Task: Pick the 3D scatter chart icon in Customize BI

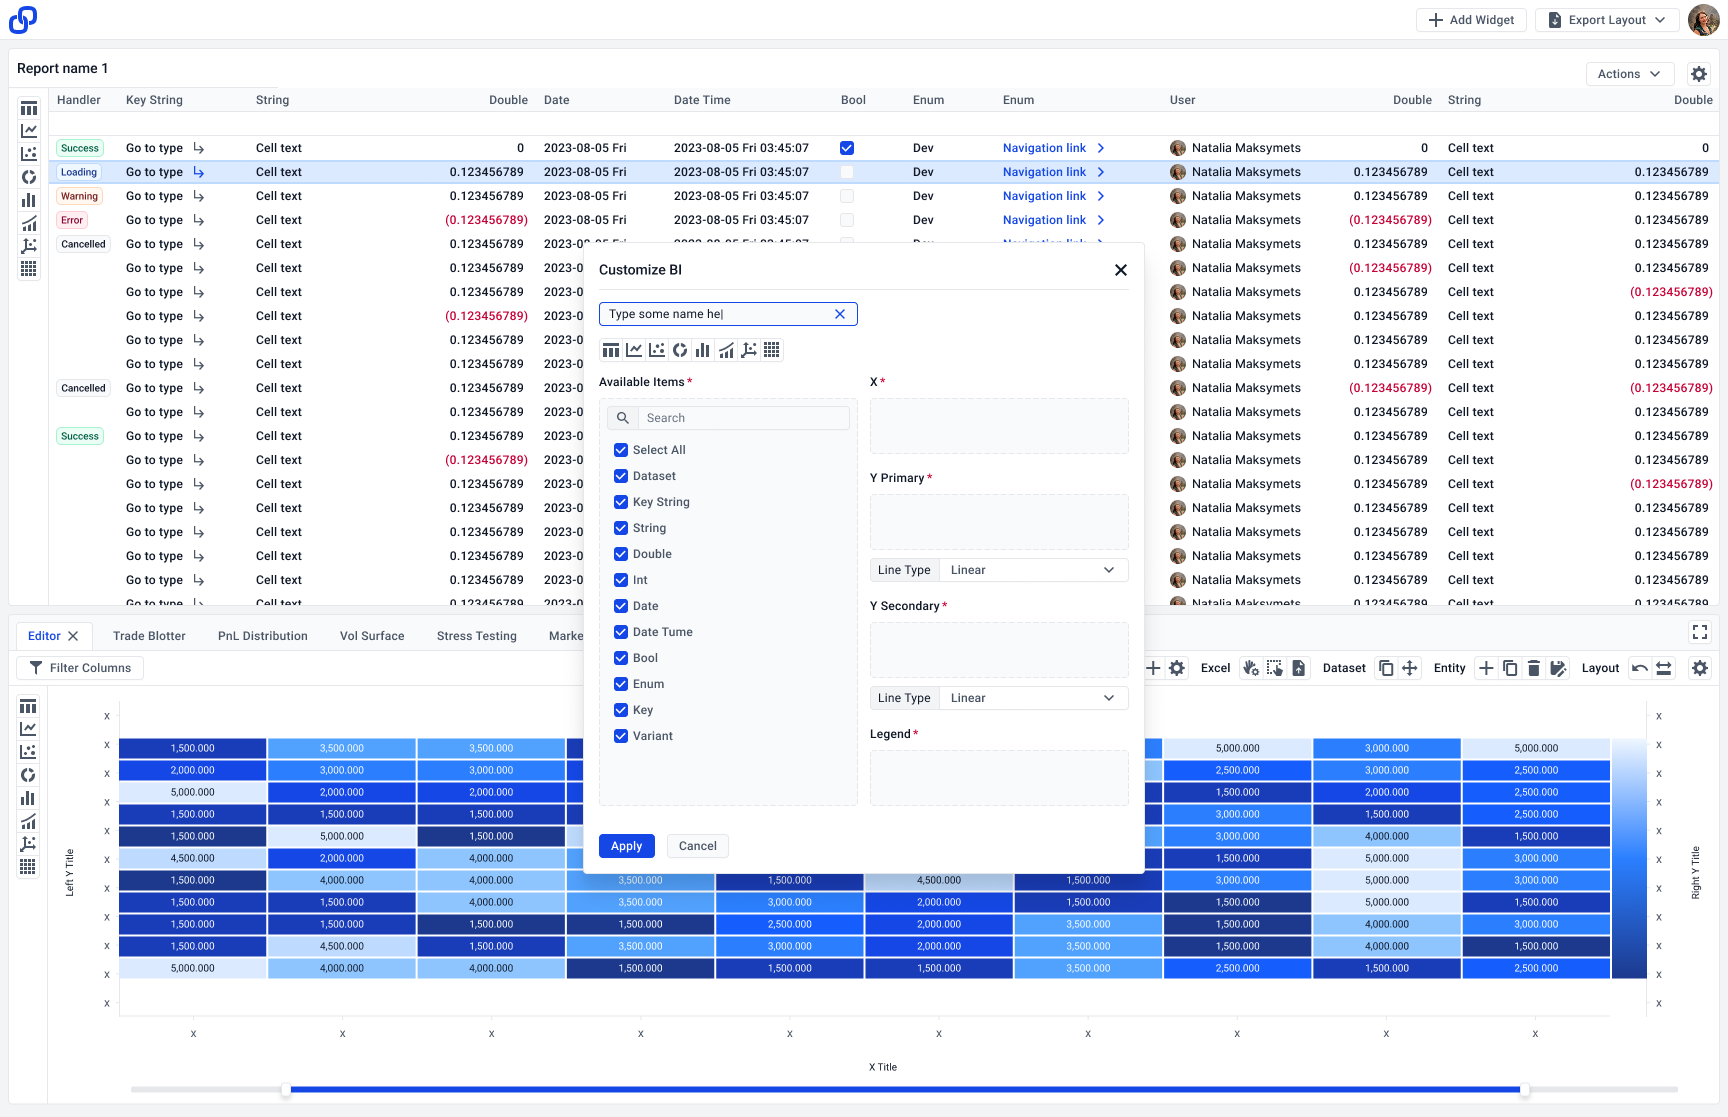Action: pyautogui.click(x=749, y=350)
